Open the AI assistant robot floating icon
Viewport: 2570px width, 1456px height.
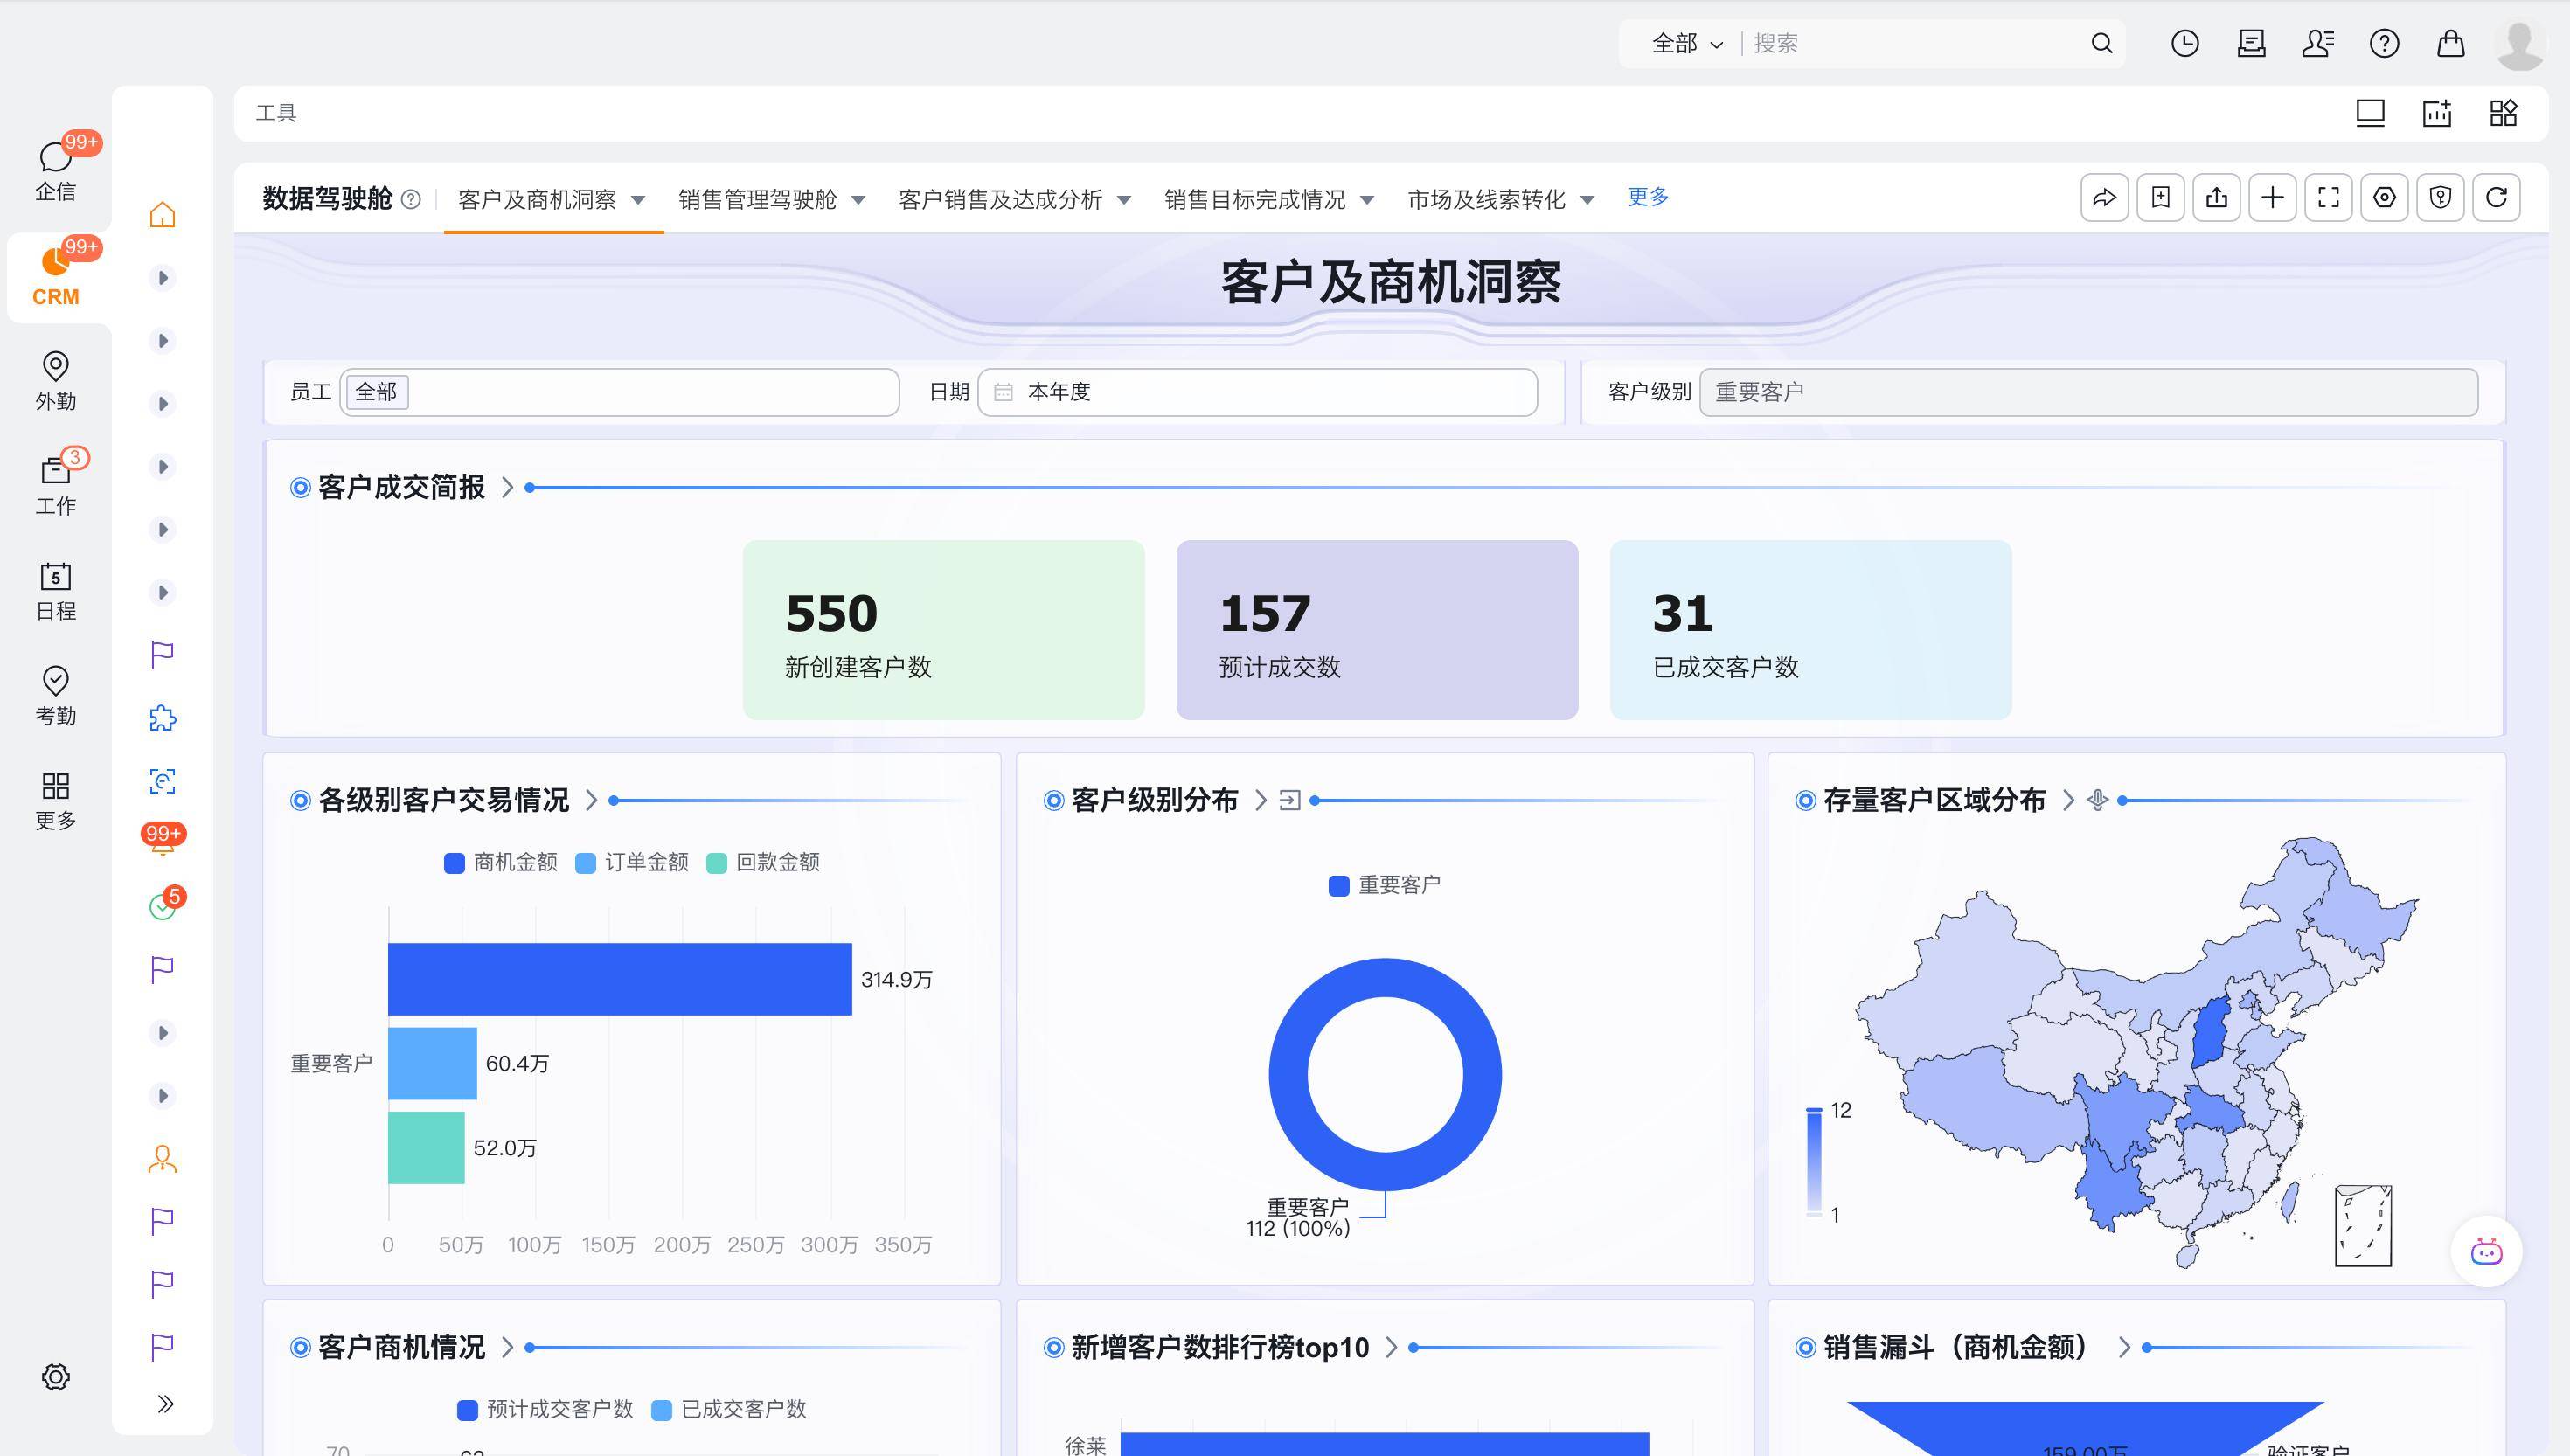[2486, 1252]
